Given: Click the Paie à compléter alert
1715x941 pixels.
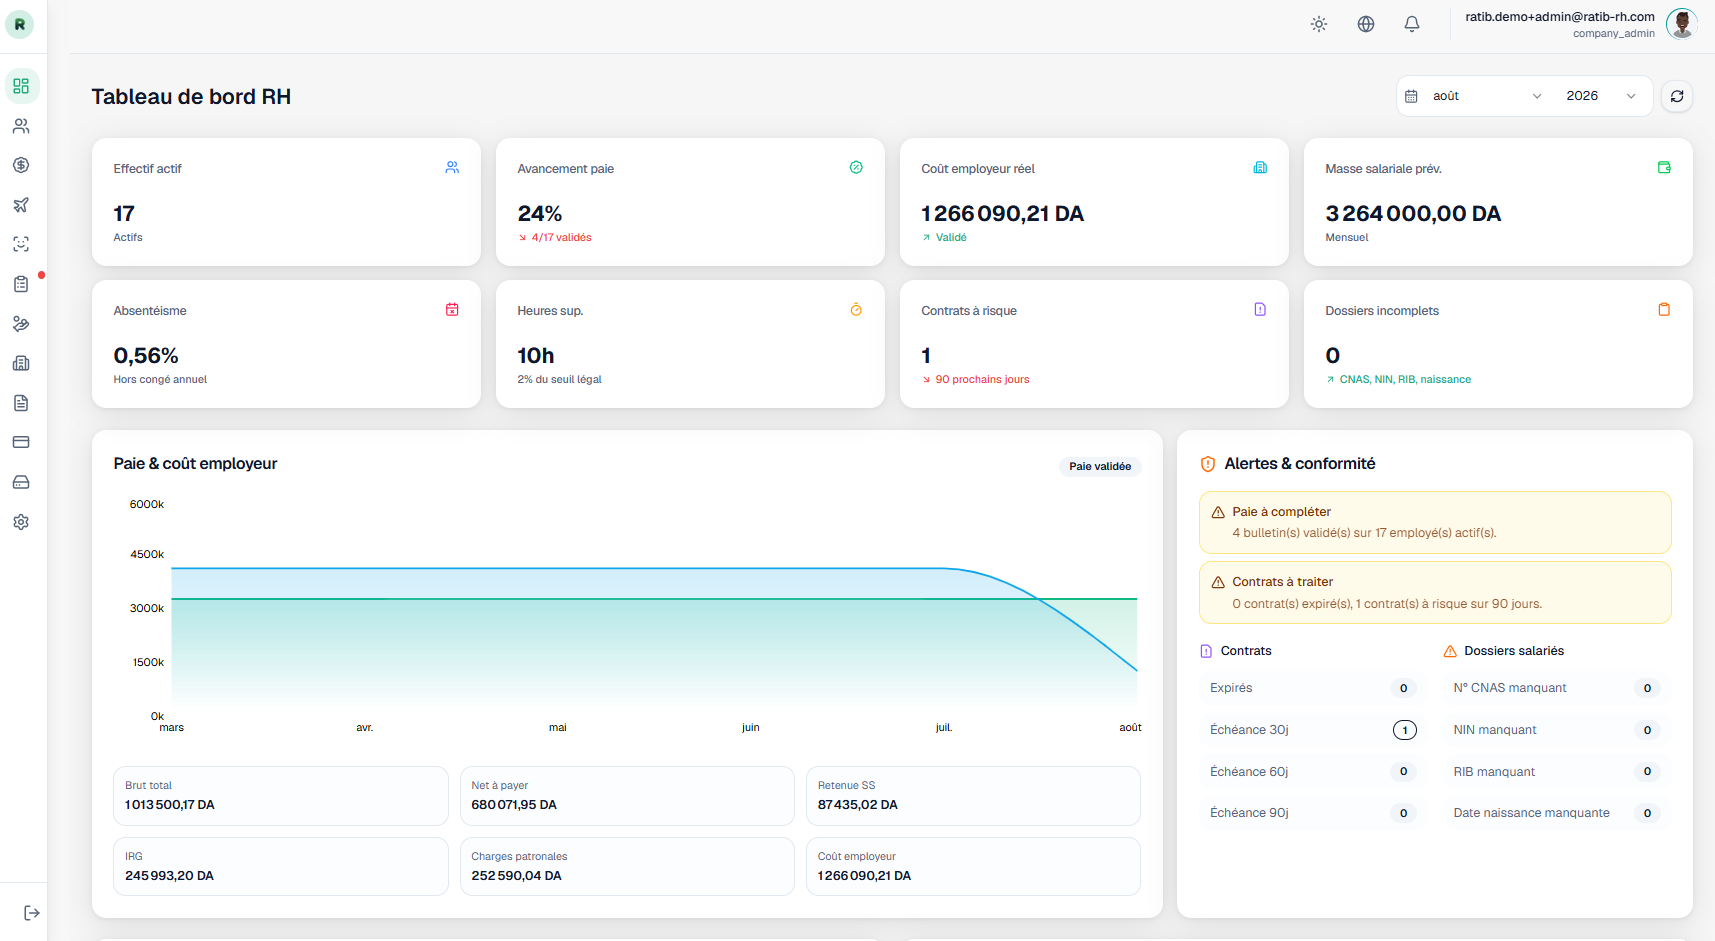Looking at the screenshot, I should 1435,522.
